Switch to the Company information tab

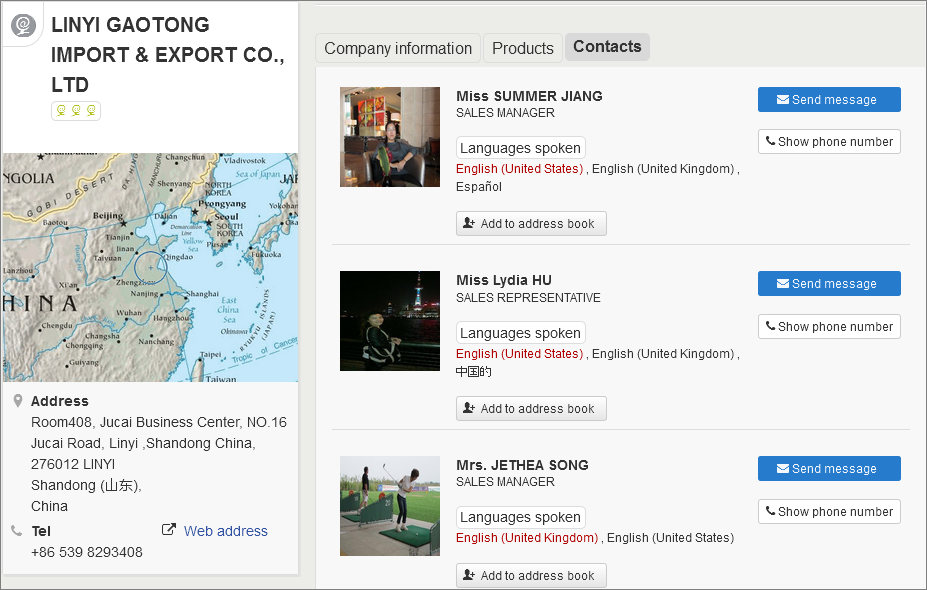(398, 48)
